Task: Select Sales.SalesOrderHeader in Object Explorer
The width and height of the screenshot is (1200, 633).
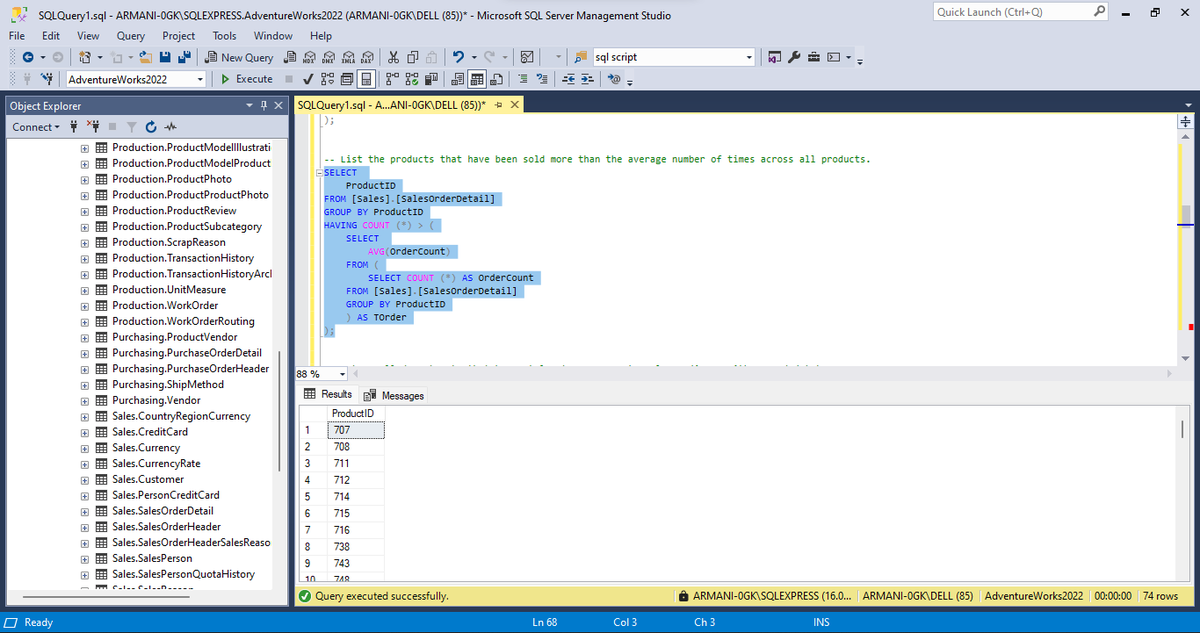Action: (166, 527)
